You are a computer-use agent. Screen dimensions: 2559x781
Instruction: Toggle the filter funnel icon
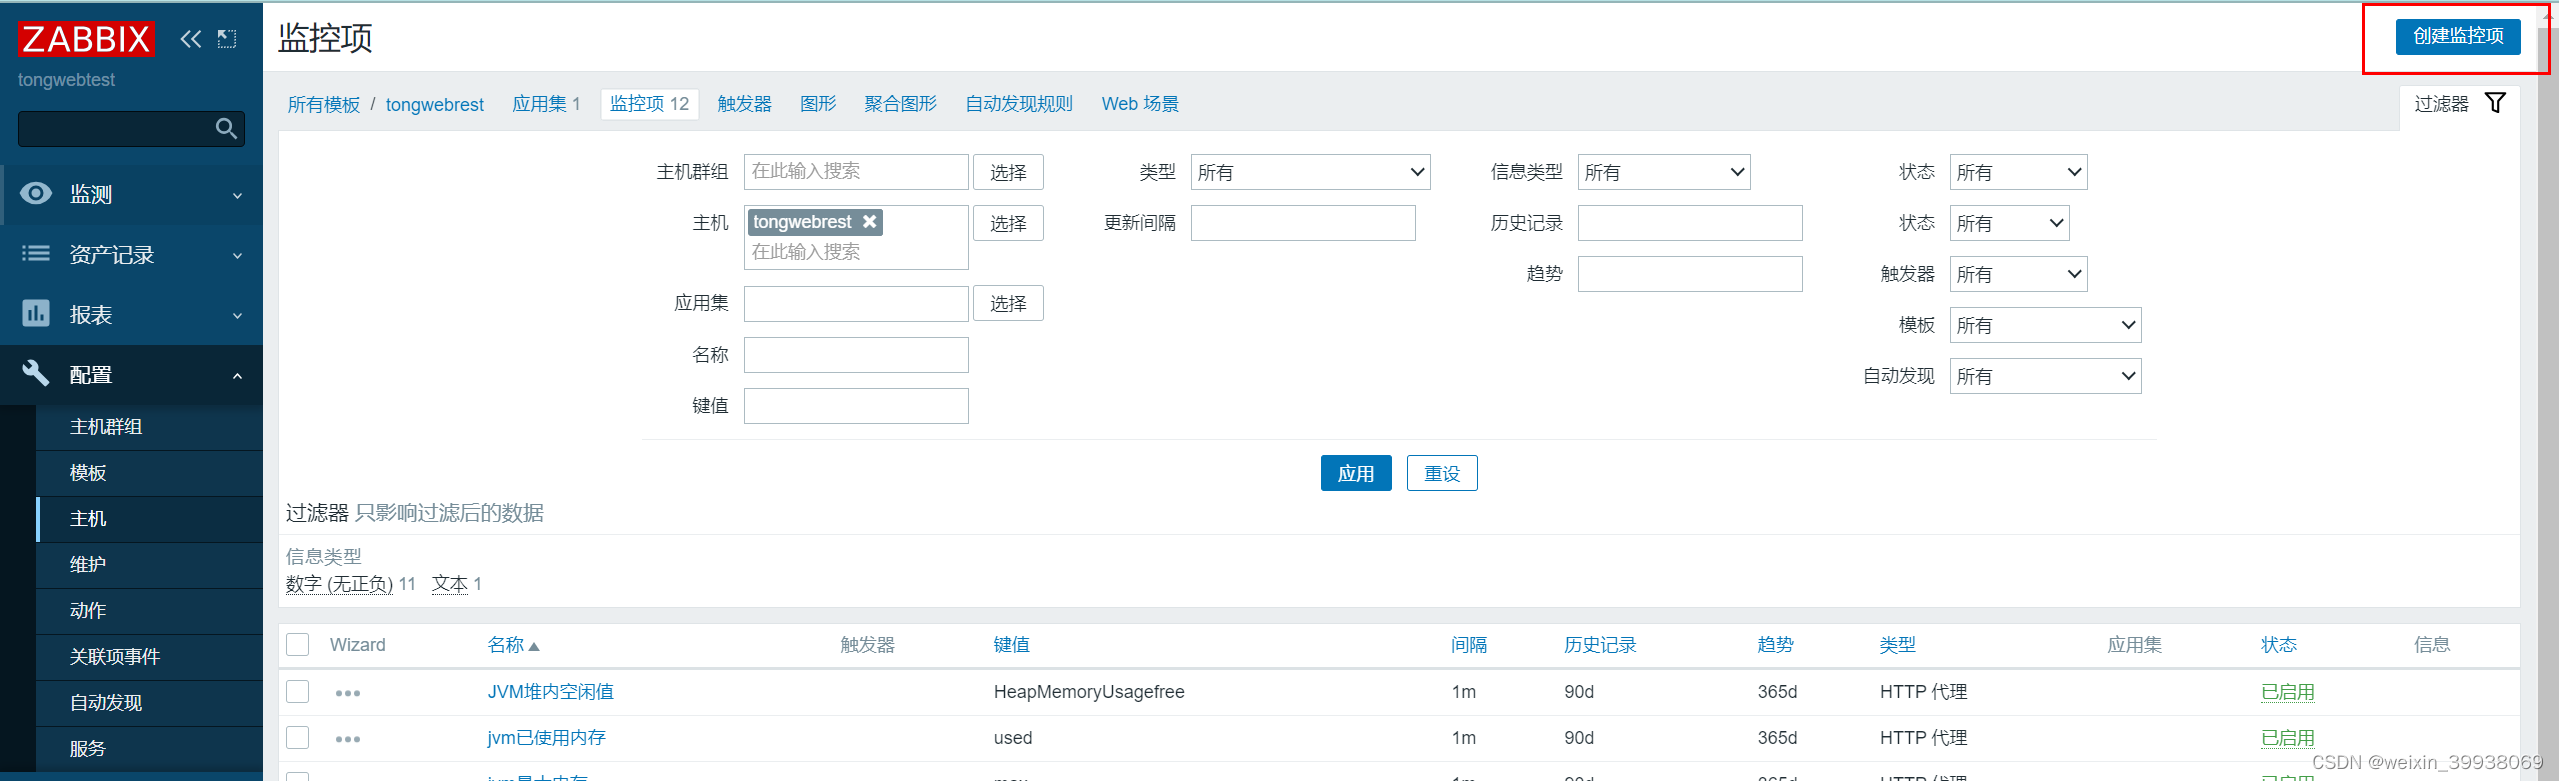tap(2496, 103)
